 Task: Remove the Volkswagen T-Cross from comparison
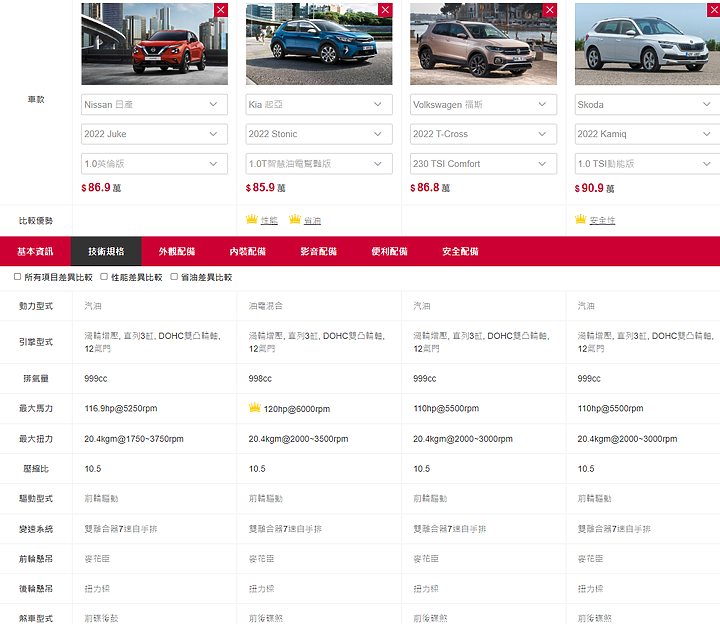tap(550, 10)
